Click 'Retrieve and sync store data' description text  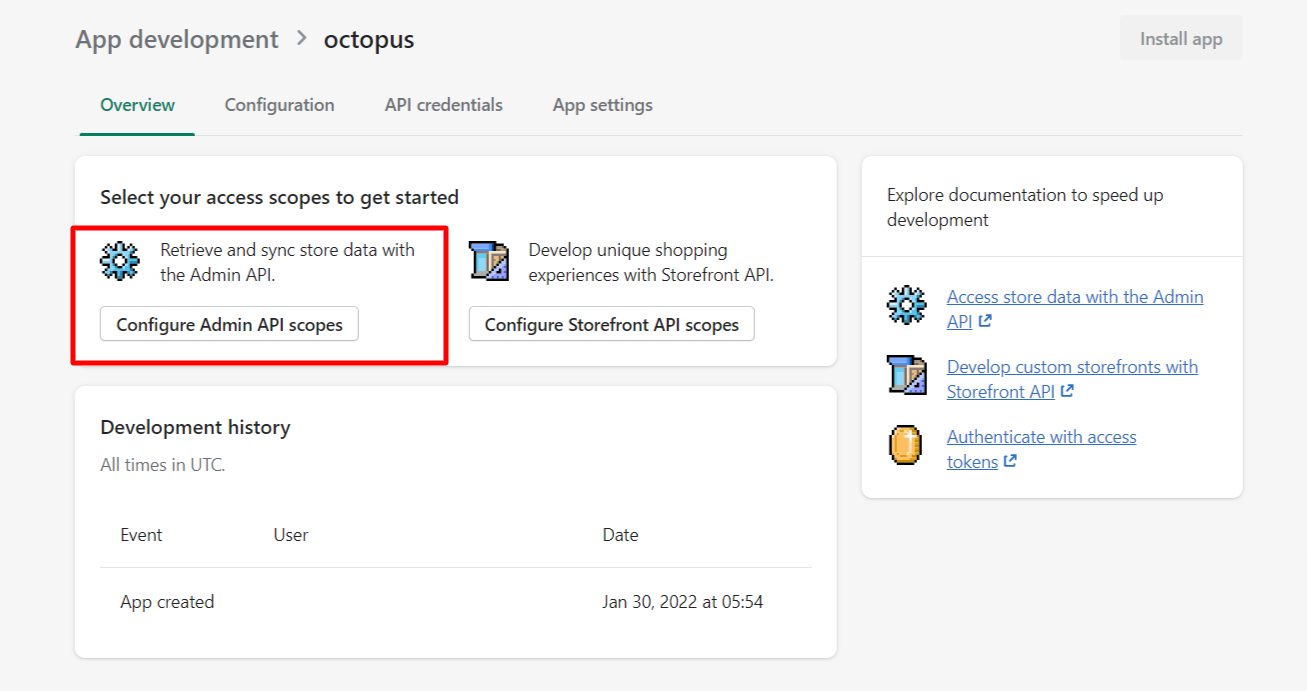(287, 262)
